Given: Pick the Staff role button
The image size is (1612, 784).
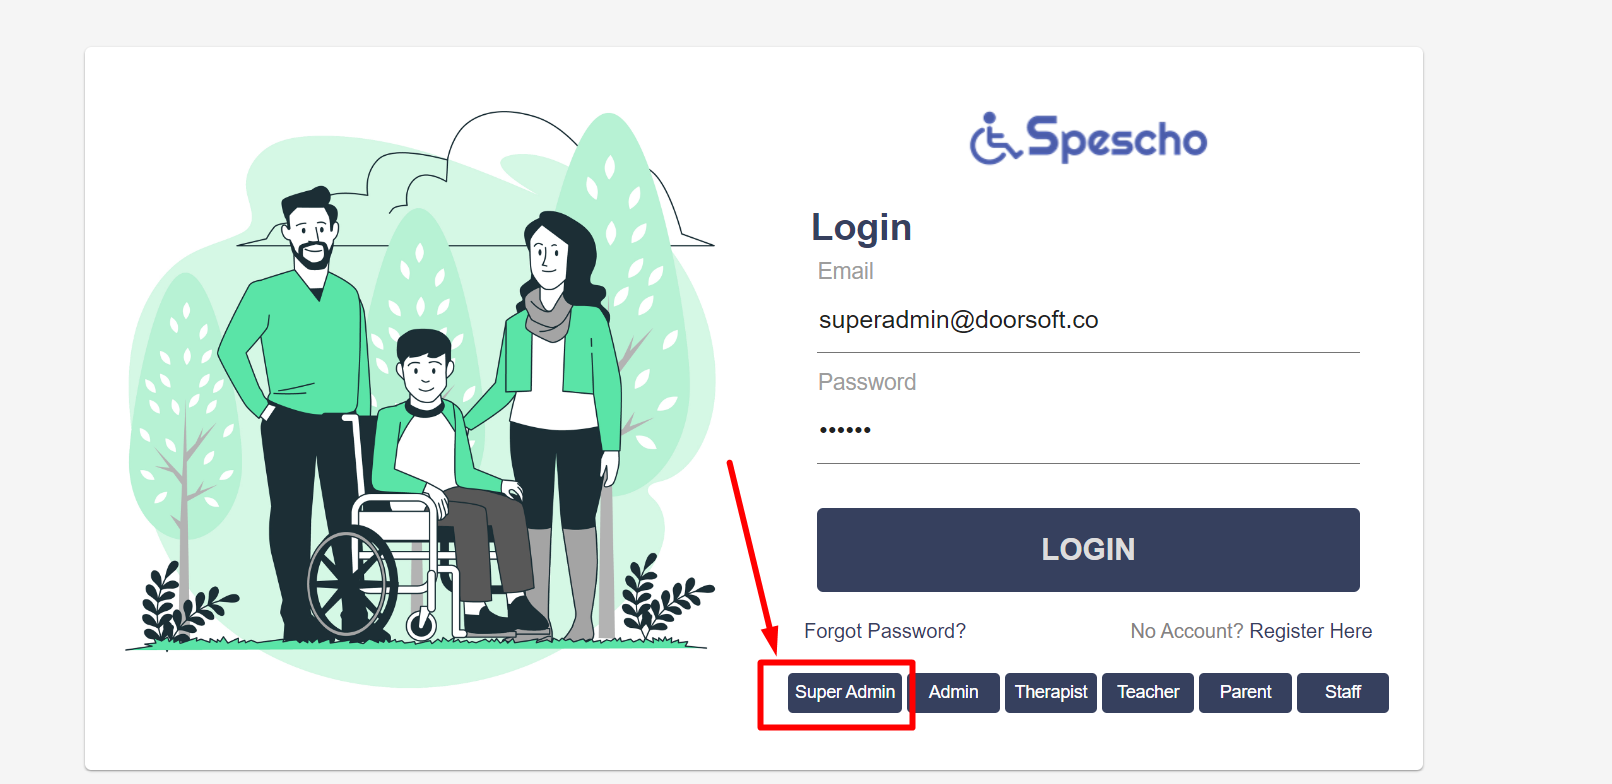Looking at the screenshot, I should (x=1343, y=693).
